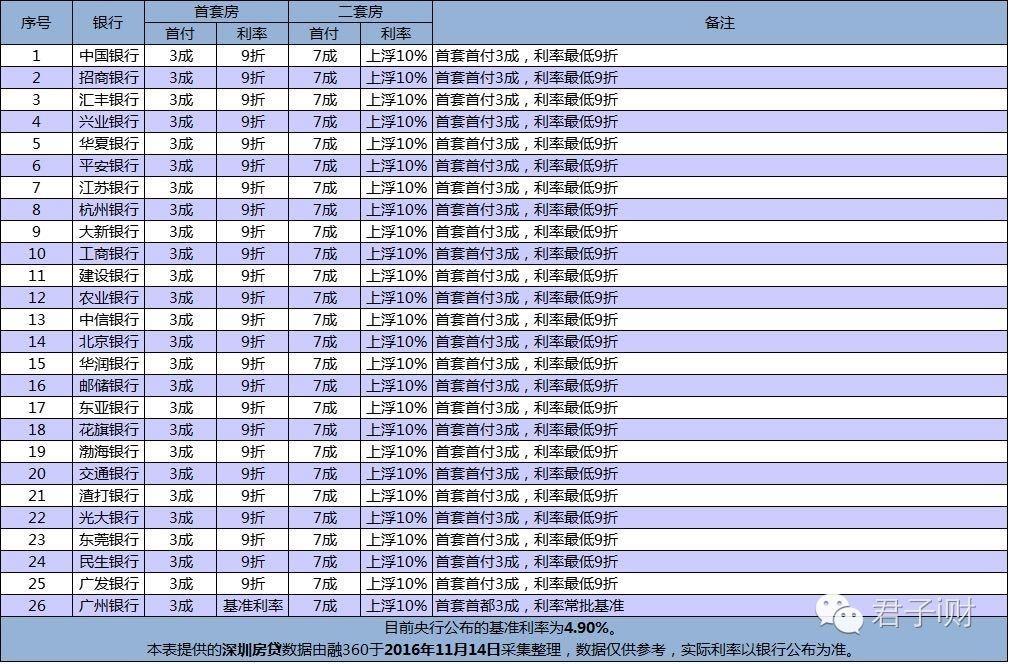Screen dimensions: 1010x664
Task: Select the 东亚银行 cell
Action: click(x=108, y=408)
